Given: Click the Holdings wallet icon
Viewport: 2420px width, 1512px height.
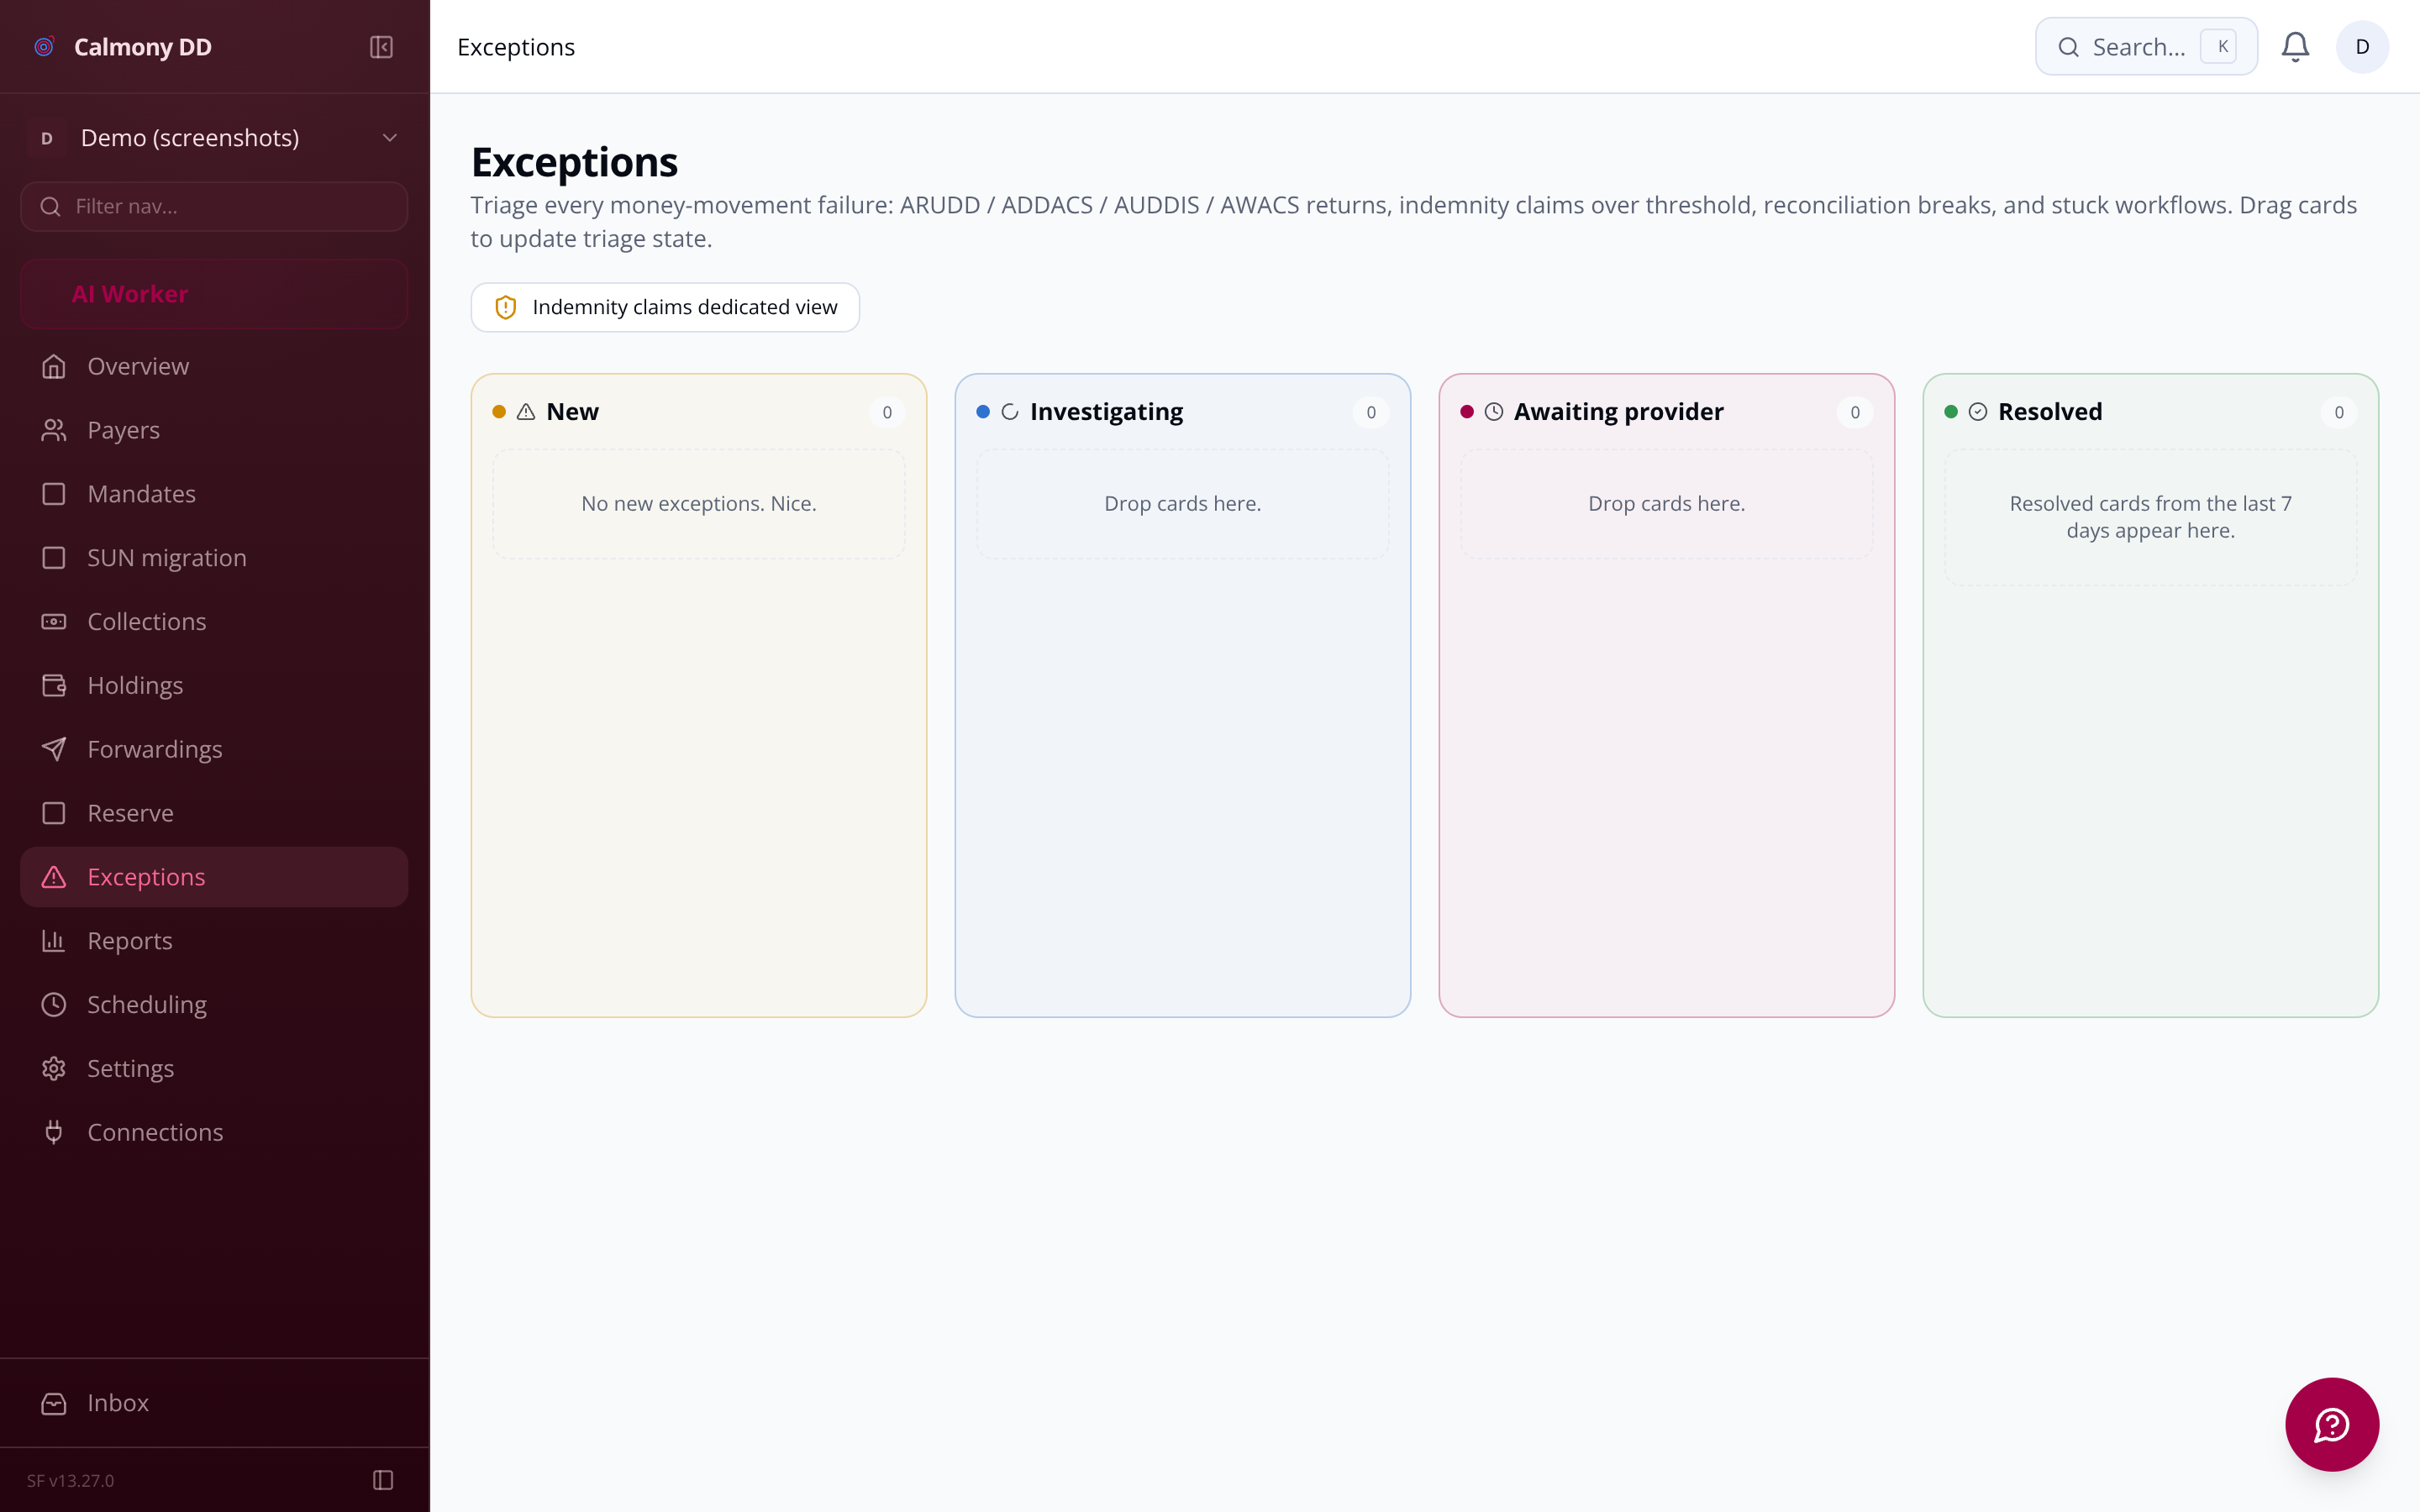Looking at the screenshot, I should (54, 686).
